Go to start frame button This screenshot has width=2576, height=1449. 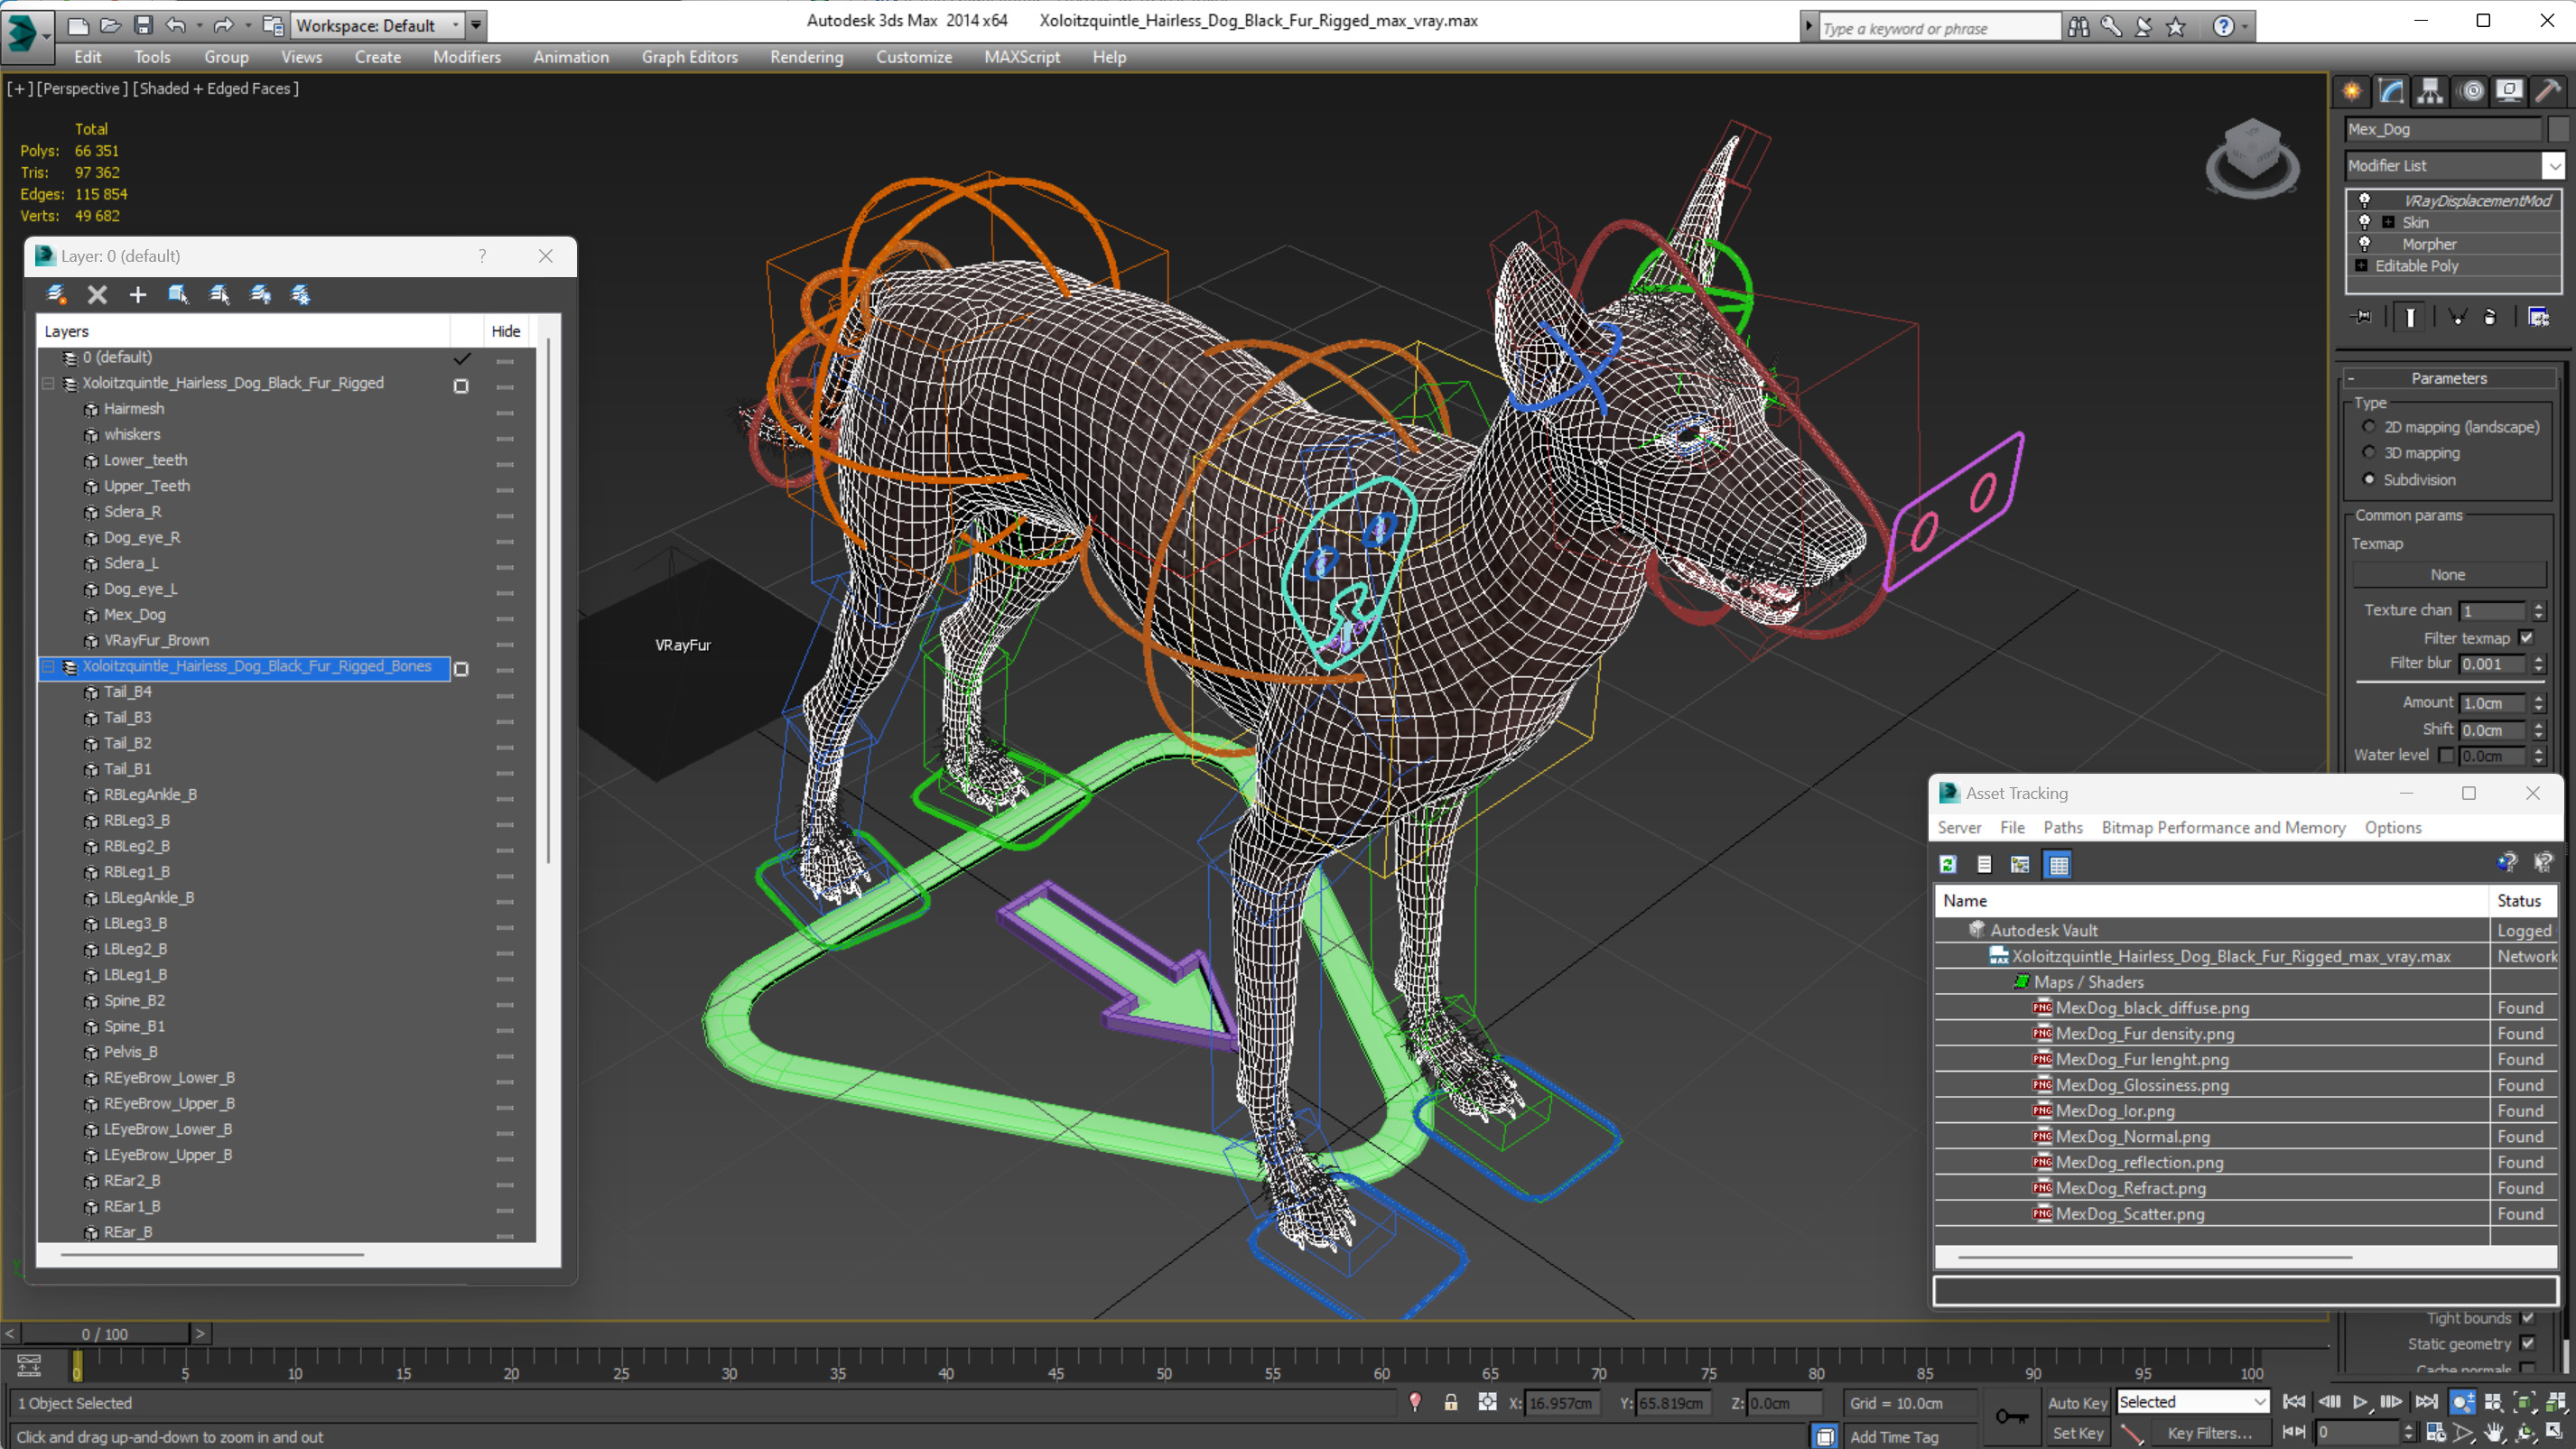[2294, 1402]
